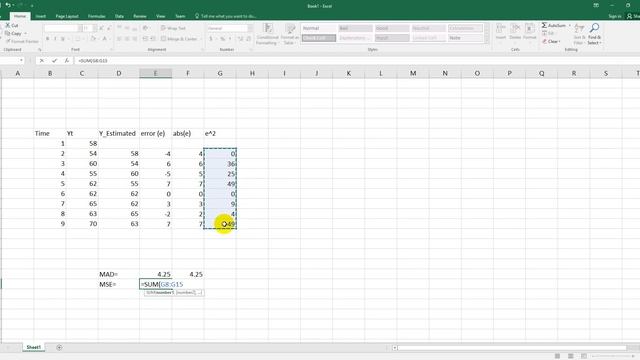Viewport: 640px width, 360px height.
Task: Select column E header
Action: [x=156, y=73]
